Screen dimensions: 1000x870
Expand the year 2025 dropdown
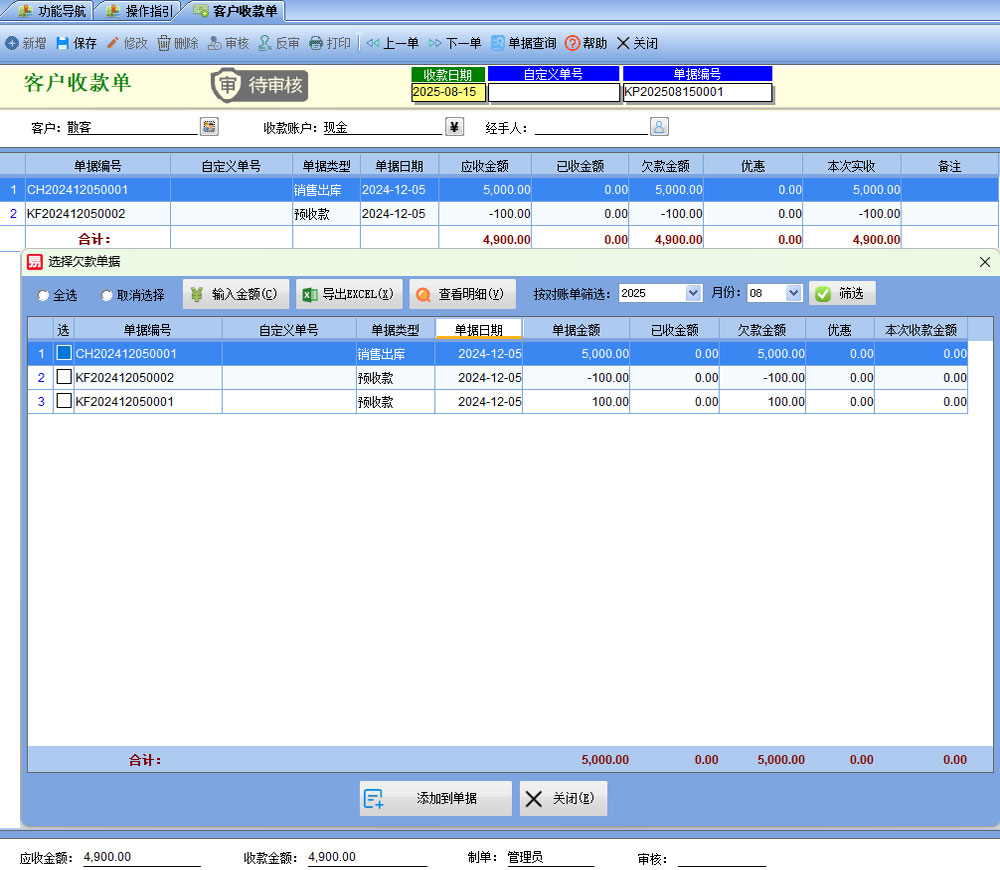[x=693, y=294]
